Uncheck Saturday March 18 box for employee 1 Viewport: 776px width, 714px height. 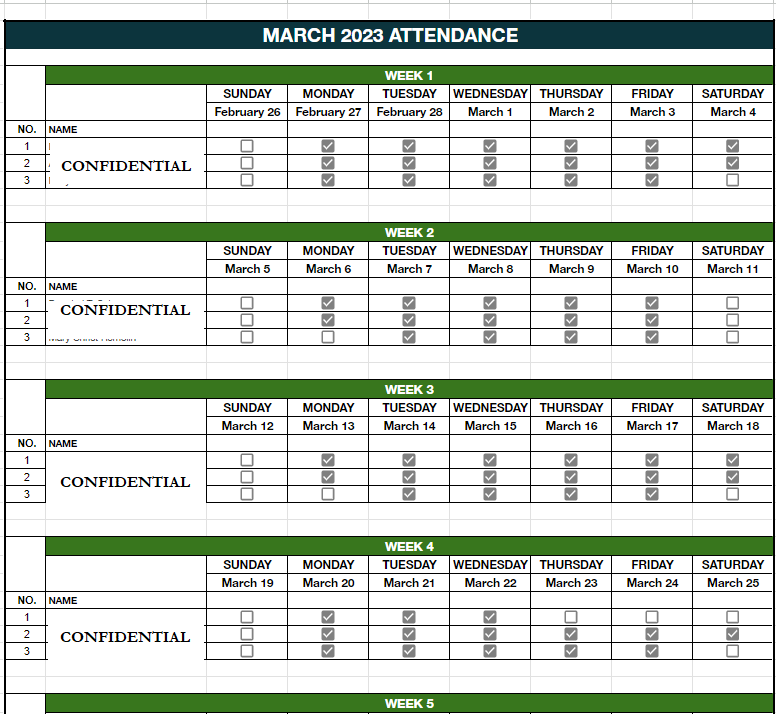[x=733, y=460]
